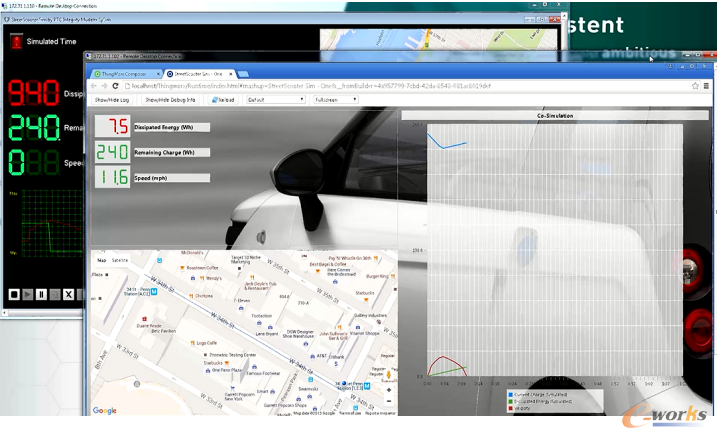The height and width of the screenshot is (438, 717).
Task: Click the Show/Hide Log button
Action: [x=112, y=100]
